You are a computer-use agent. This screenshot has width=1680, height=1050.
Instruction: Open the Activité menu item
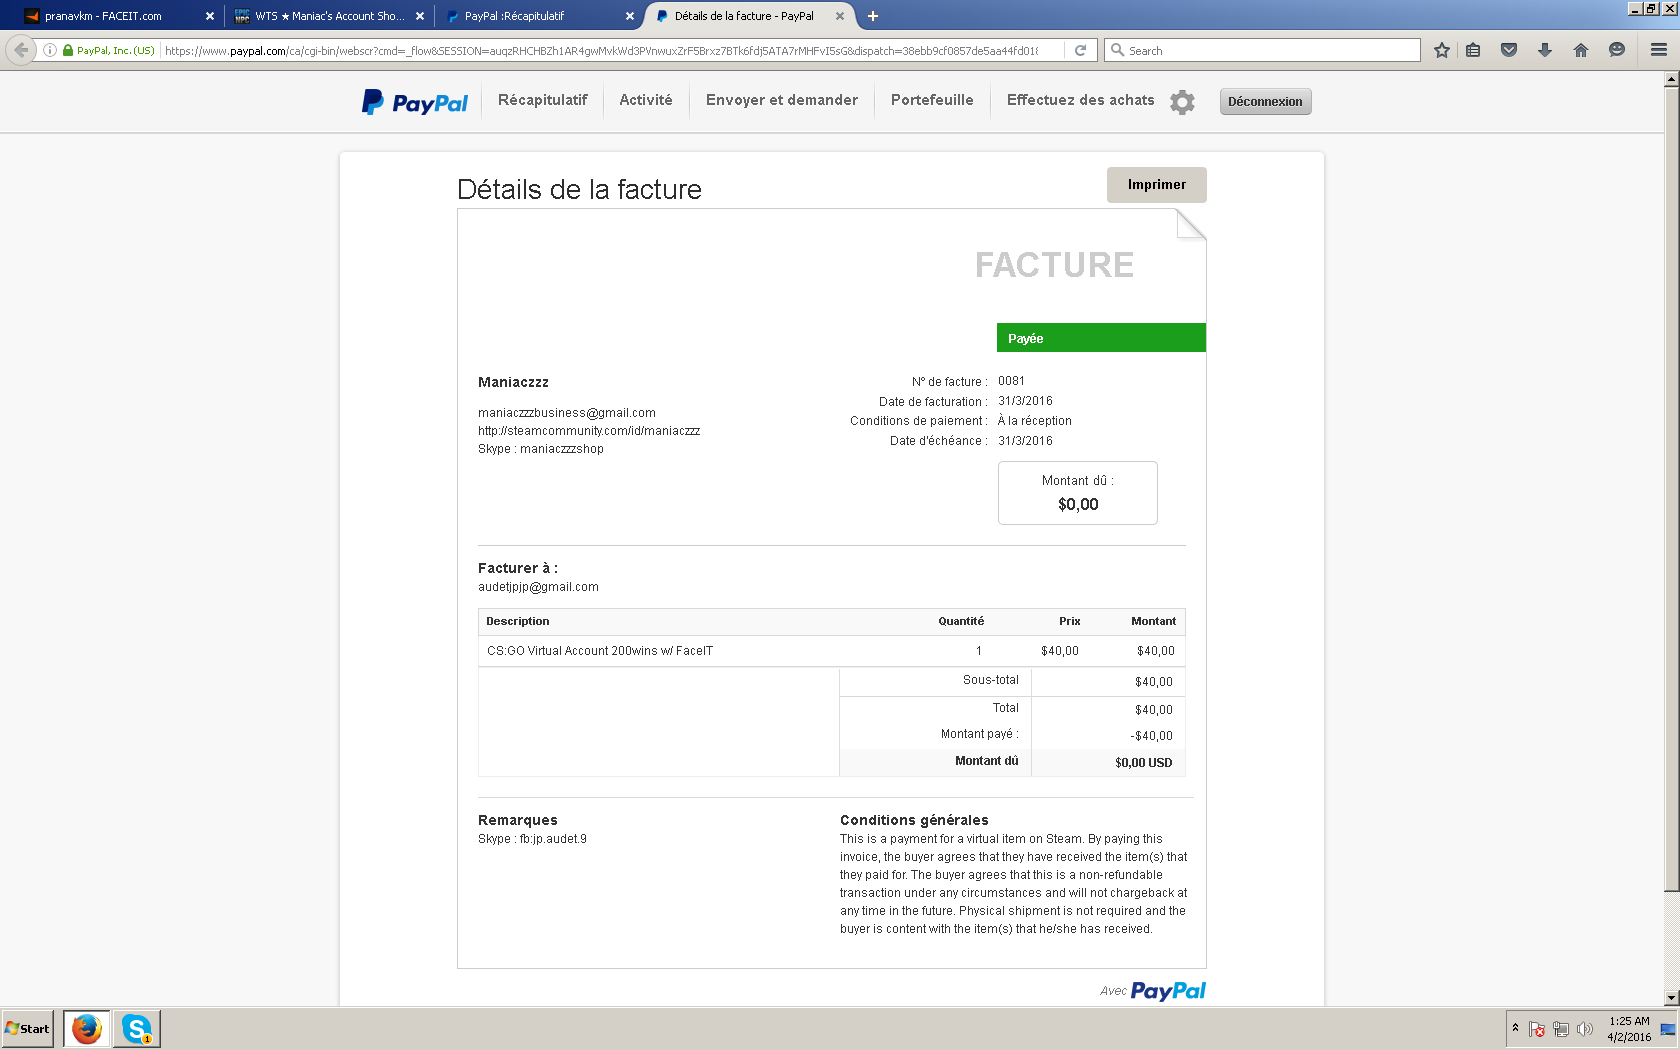pyautogui.click(x=646, y=100)
